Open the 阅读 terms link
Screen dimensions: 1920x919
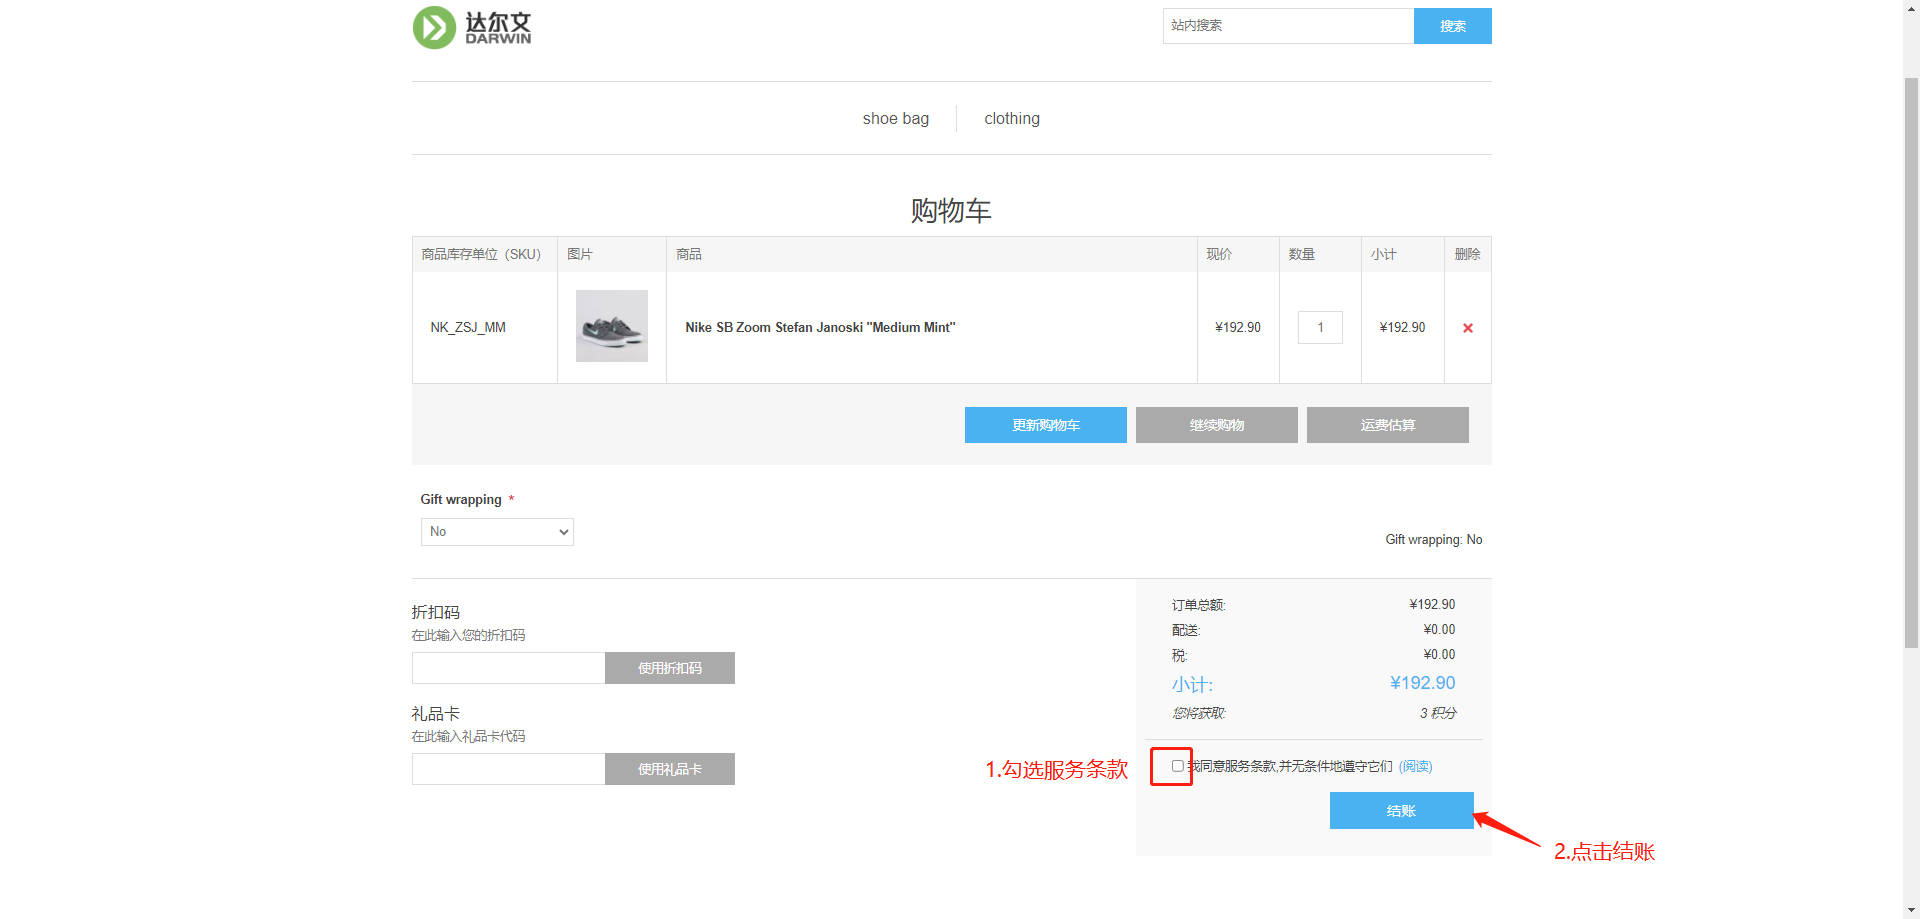coord(1415,766)
